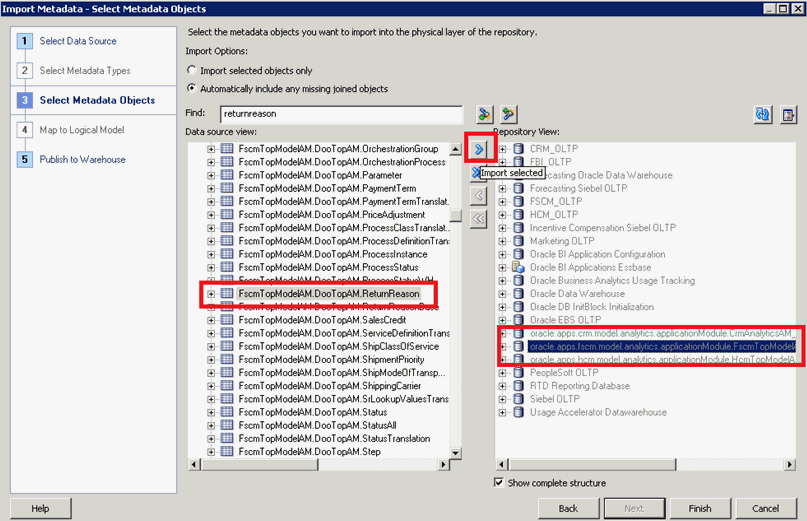This screenshot has height=521, width=807.
Task: Open wizard step 5 Publish to Warehouse
Action: click(82, 160)
